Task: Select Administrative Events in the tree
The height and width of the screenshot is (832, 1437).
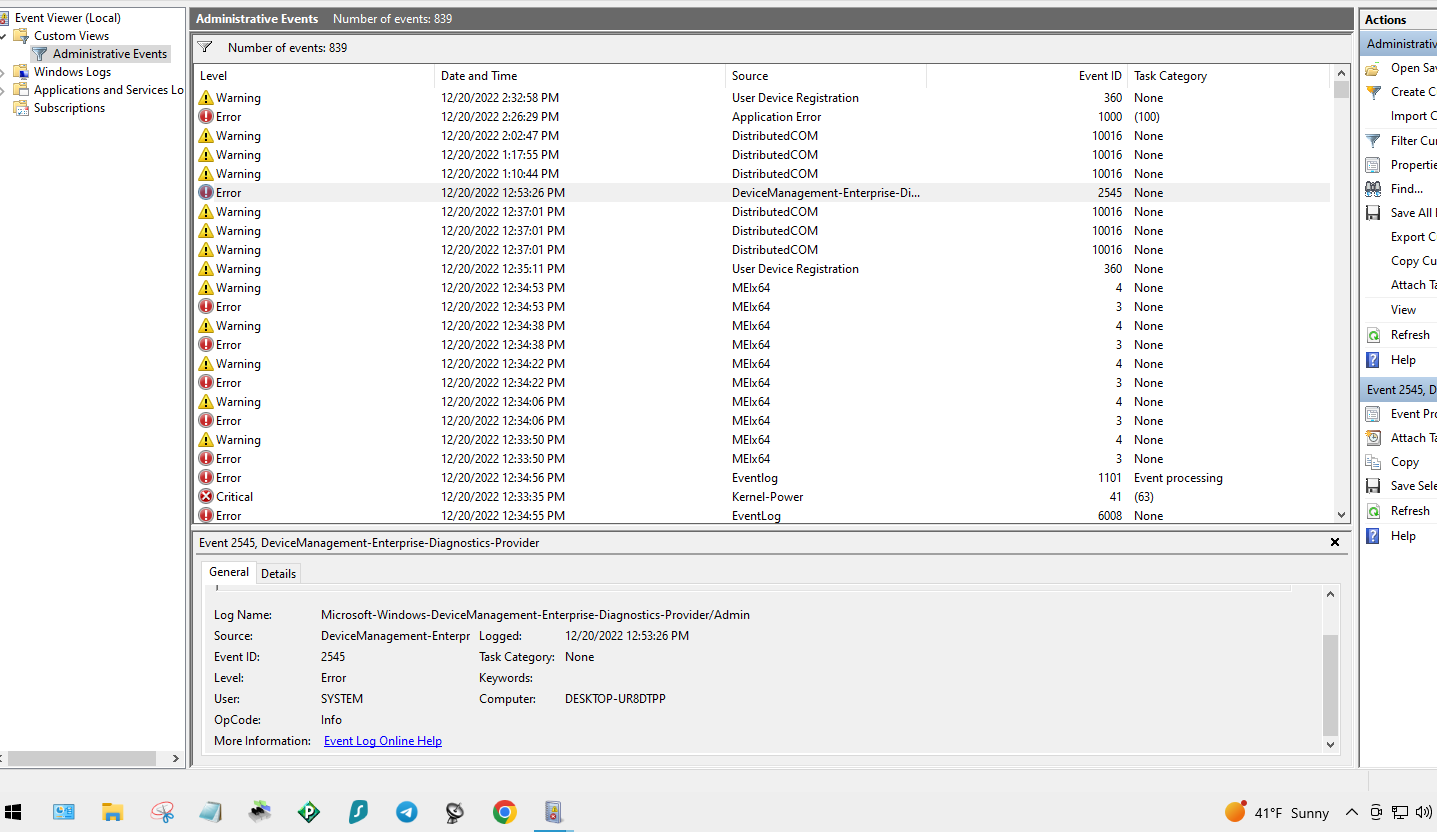Action: [110, 54]
